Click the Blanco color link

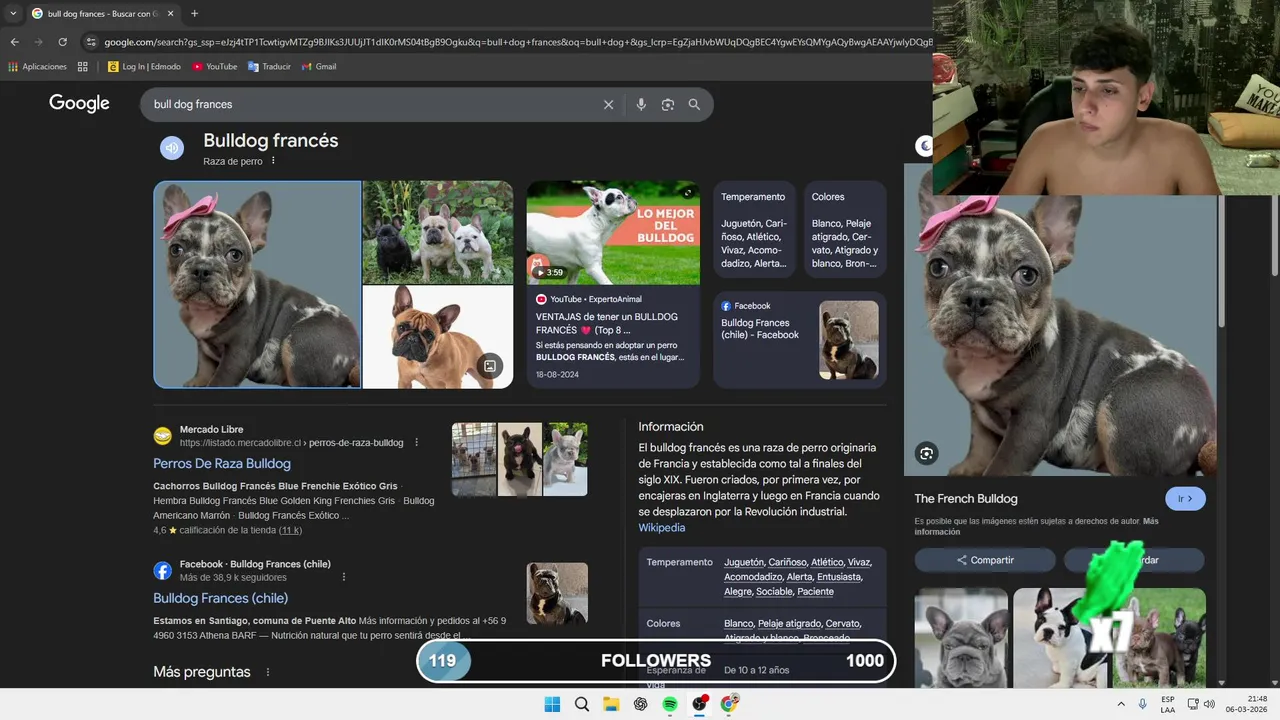739,624
